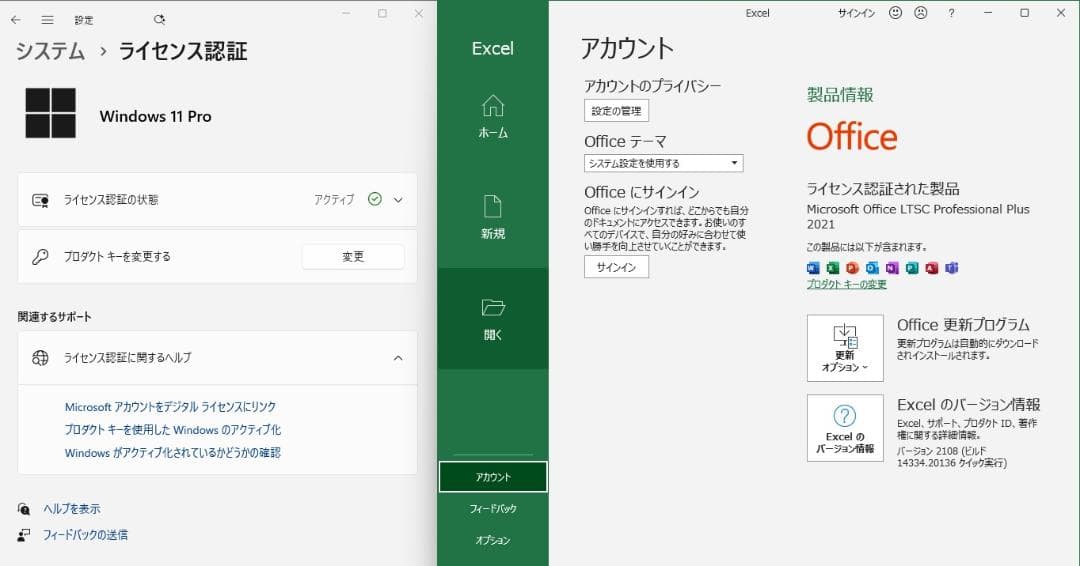
Task: Click サインイン in the Excel title bar
Action: [x=856, y=13]
